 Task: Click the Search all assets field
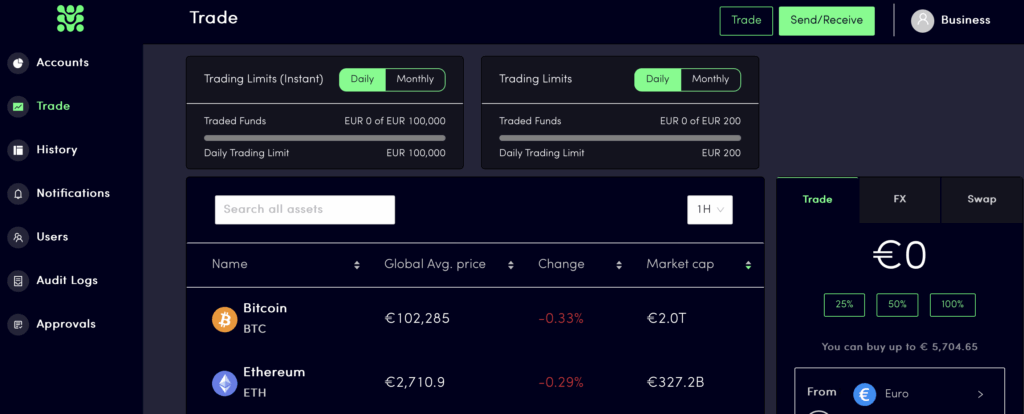click(x=305, y=210)
